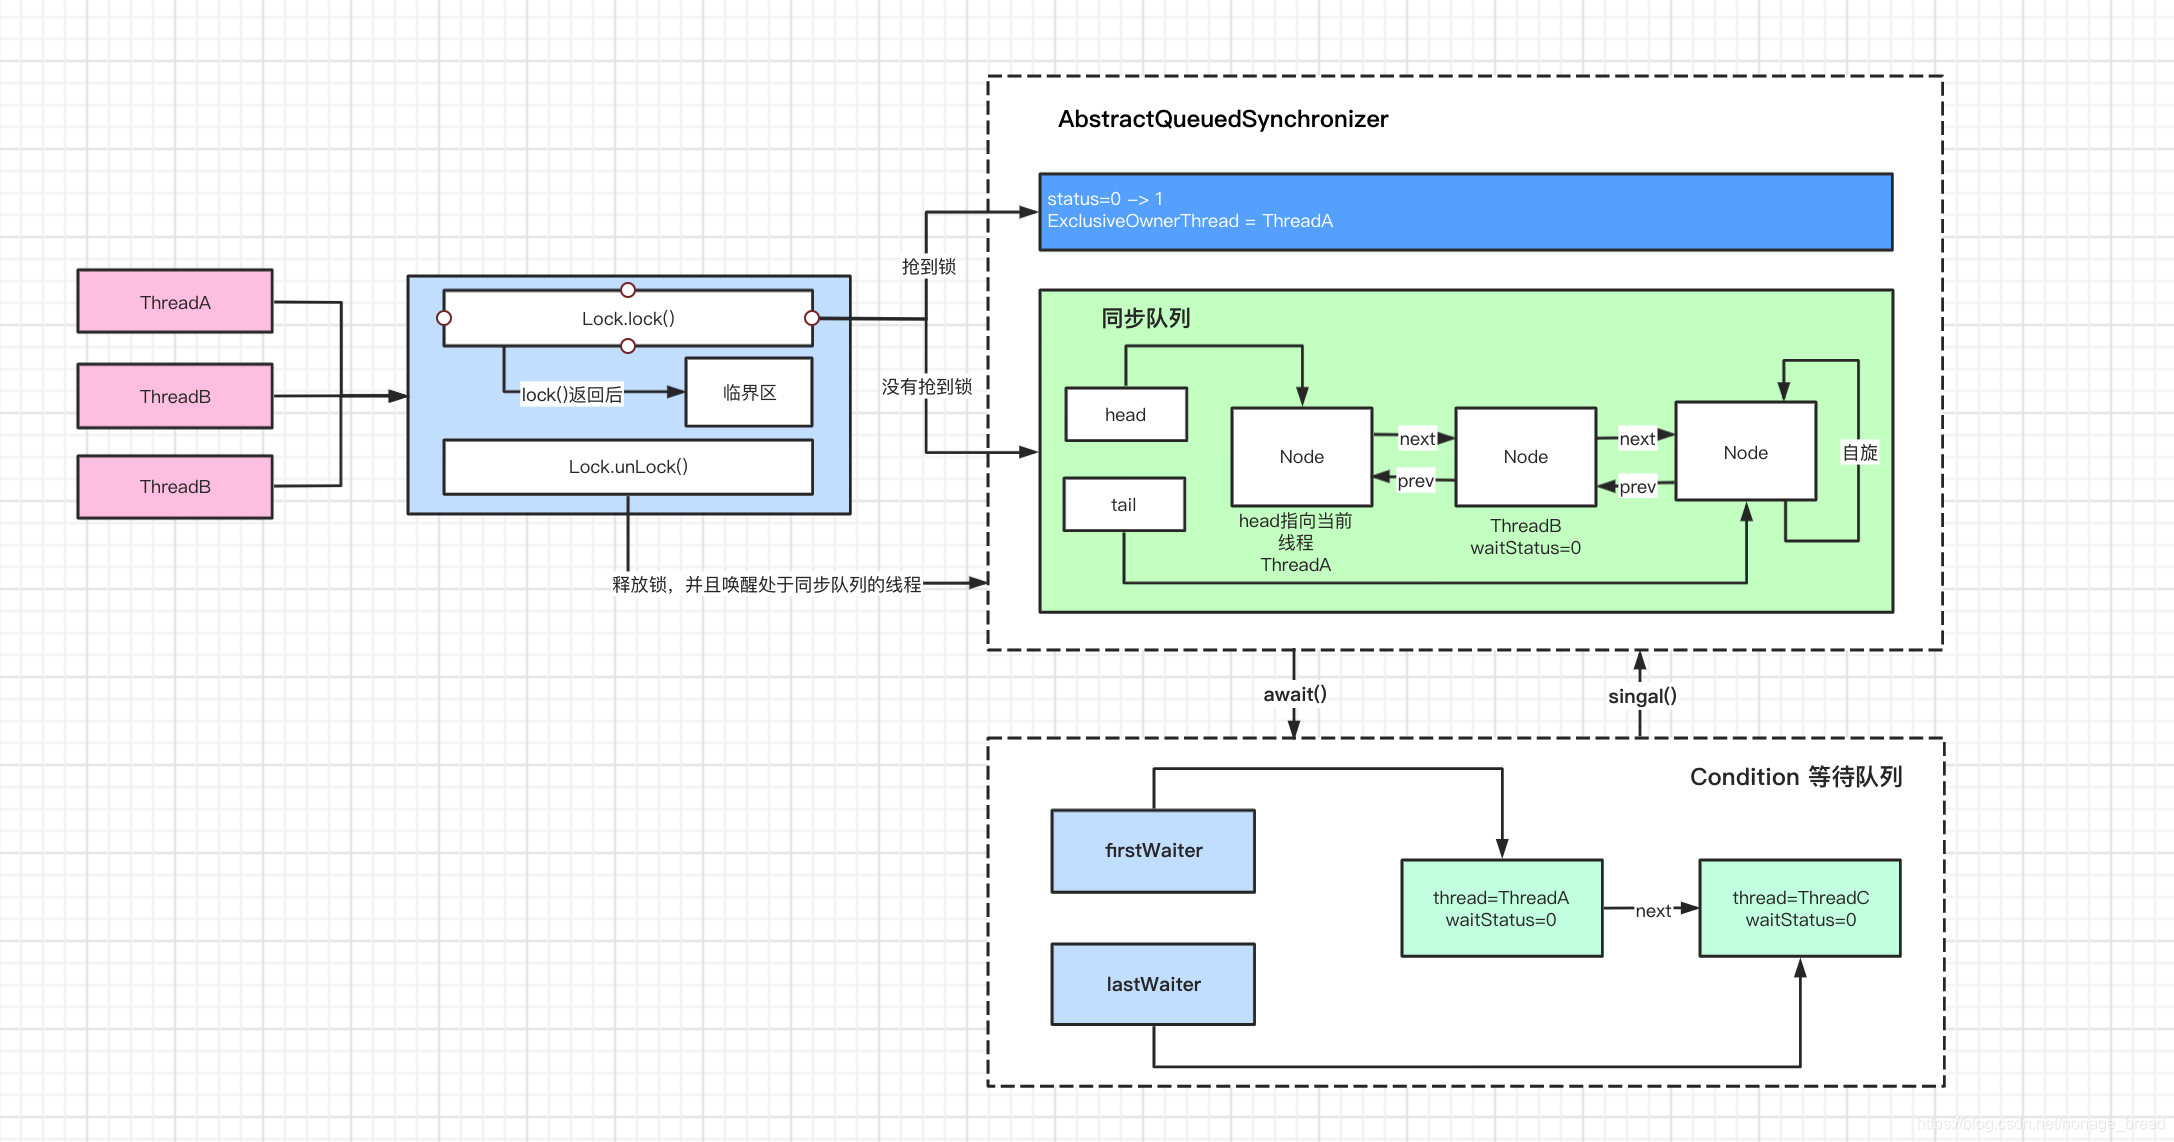This screenshot has width=2174, height=1142.
Task: Click the singal() connector label
Action: point(1642,696)
